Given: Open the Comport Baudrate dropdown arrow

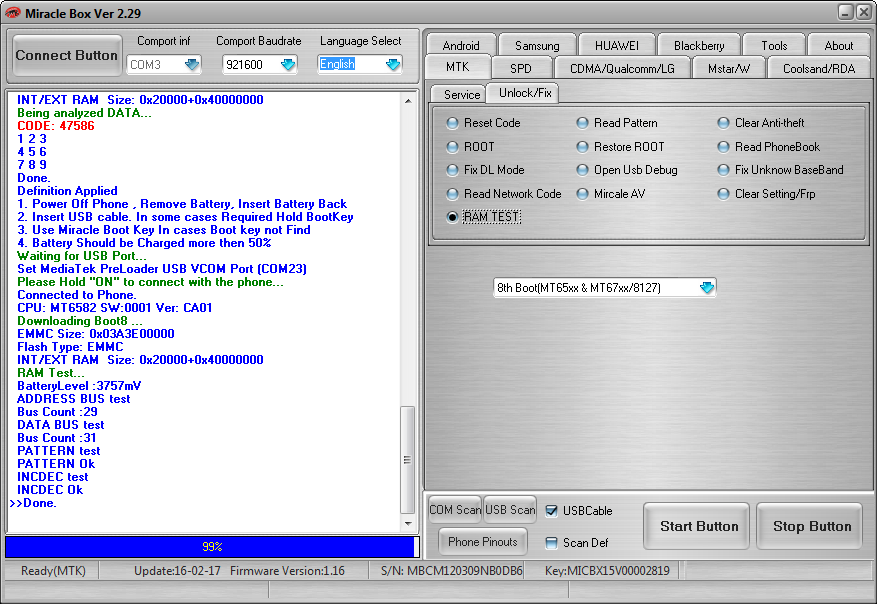Looking at the screenshot, I should [288, 64].
